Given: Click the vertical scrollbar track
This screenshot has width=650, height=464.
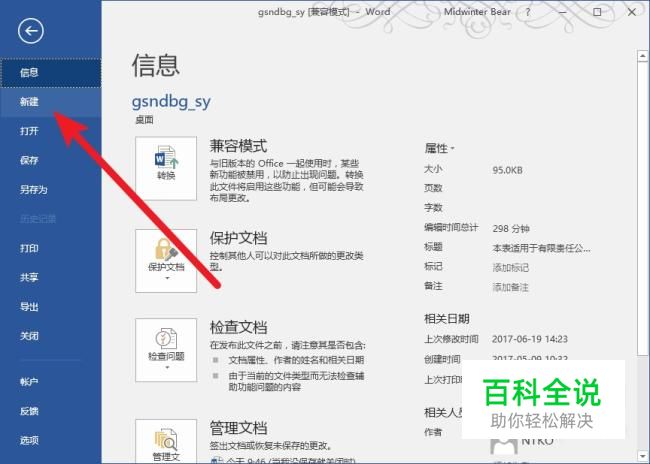Looking at the screenshot, I should 643,402.
